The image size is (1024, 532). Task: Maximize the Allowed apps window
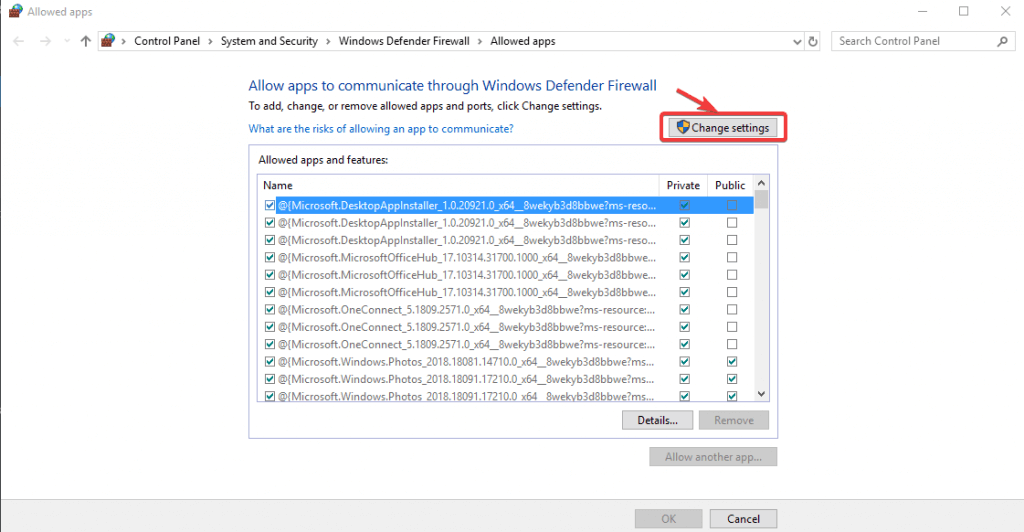(x=963, y=11)
